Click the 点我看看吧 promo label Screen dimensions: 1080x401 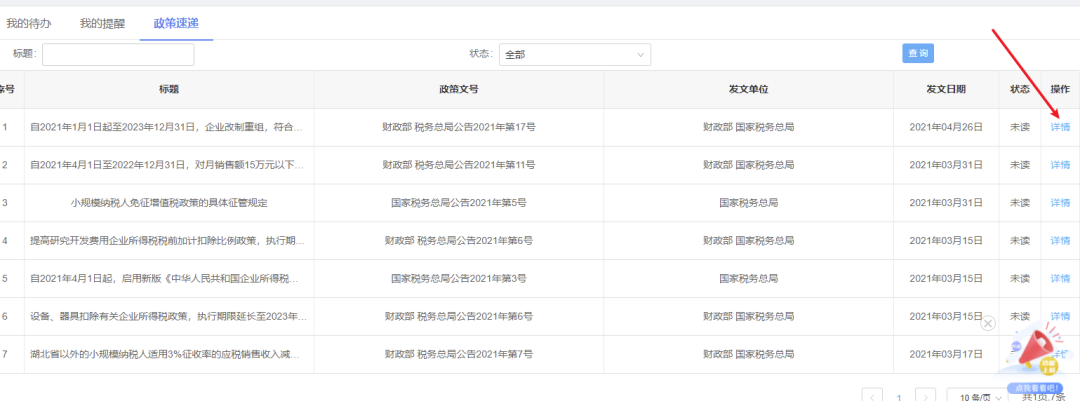1036,389
